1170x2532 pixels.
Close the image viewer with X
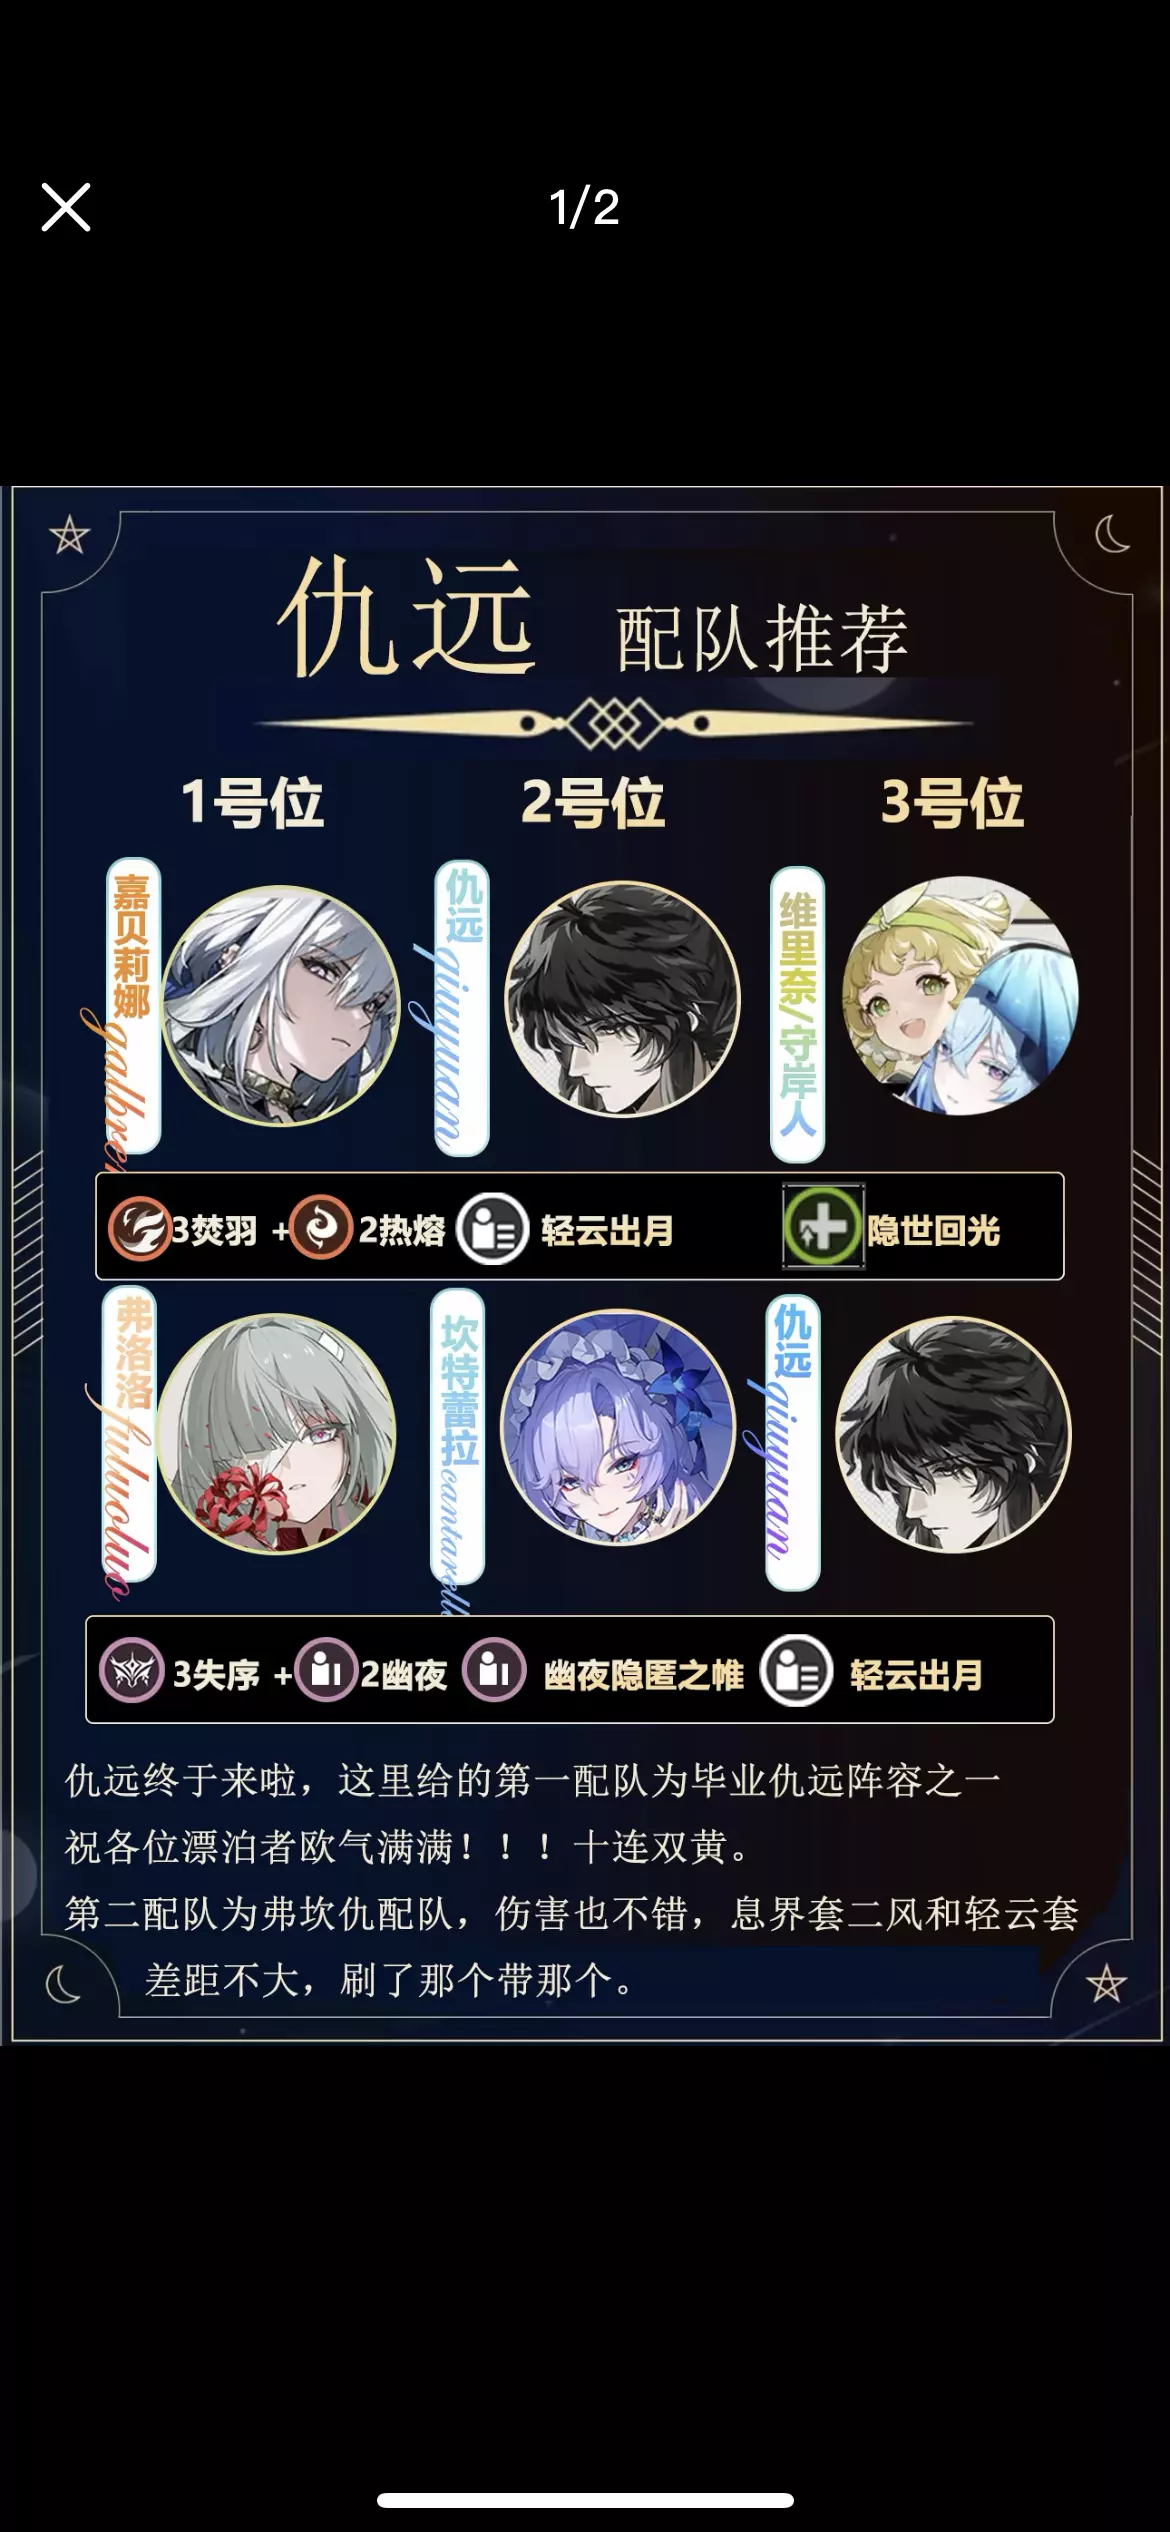click(x=66, y=207)
